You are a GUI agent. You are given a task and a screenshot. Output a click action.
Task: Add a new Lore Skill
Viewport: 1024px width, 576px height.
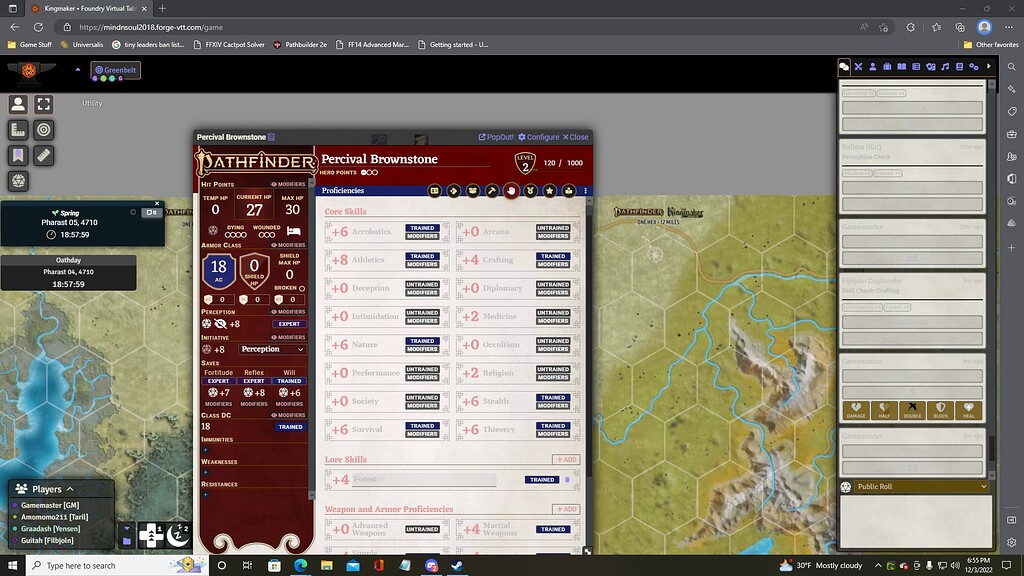click(x=566, y=460)
